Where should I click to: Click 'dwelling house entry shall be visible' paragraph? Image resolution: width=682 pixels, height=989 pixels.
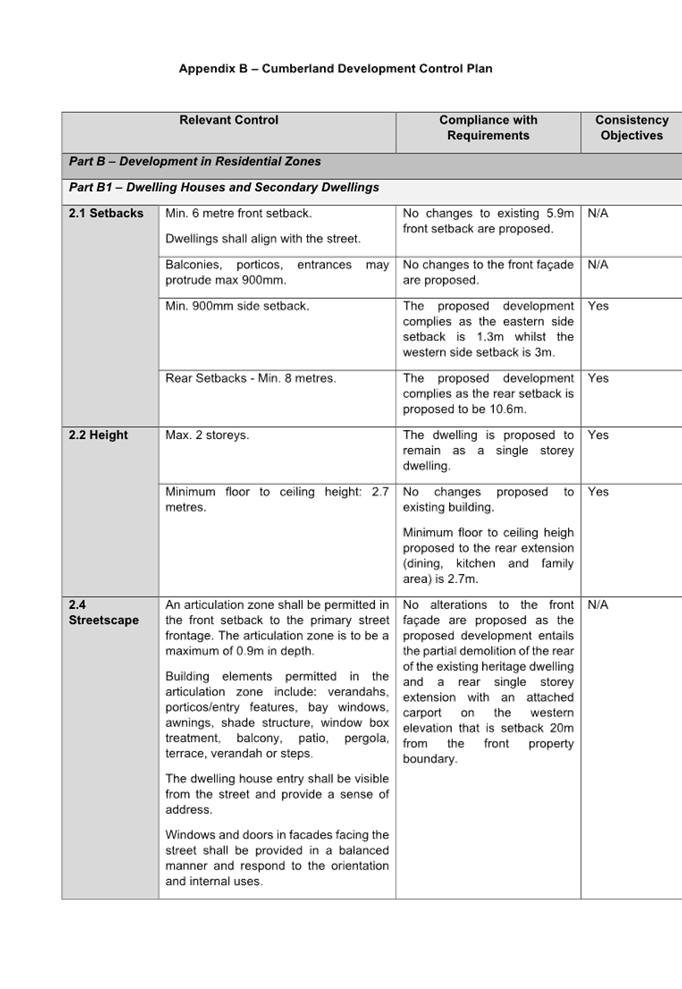[277, 794]
